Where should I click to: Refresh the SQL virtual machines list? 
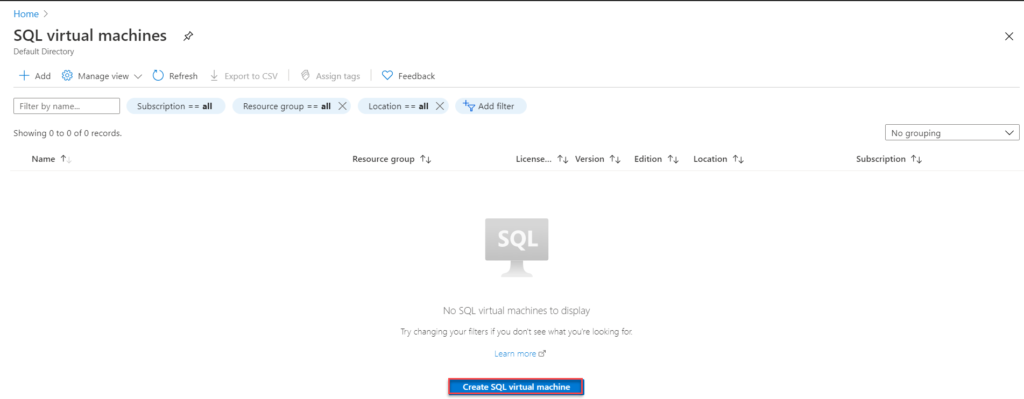pos(175,76)
